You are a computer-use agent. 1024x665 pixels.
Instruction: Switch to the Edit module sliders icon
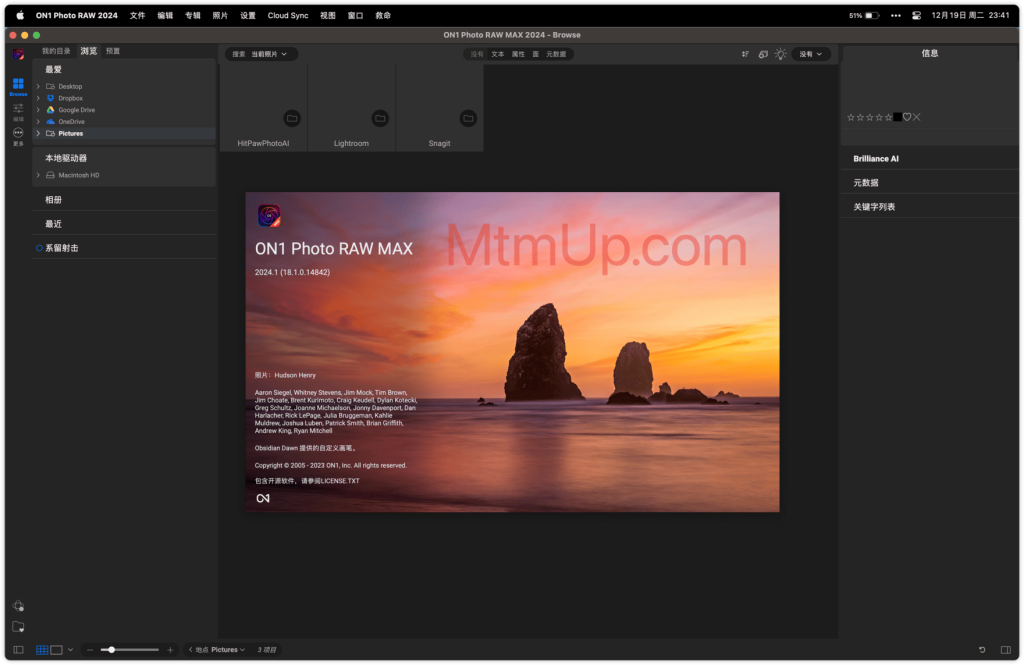18,108
